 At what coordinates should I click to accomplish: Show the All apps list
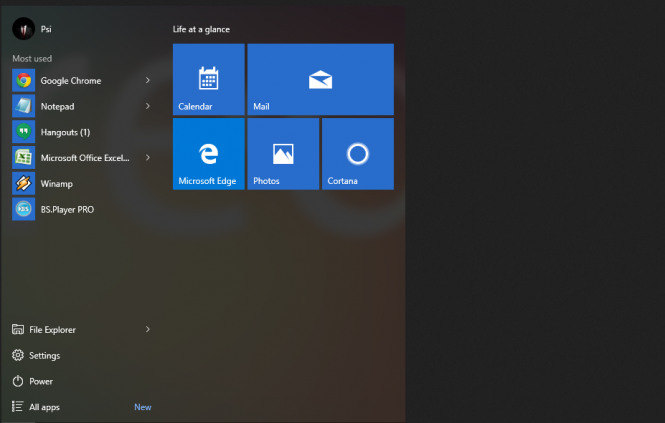[x=45, y=407]
